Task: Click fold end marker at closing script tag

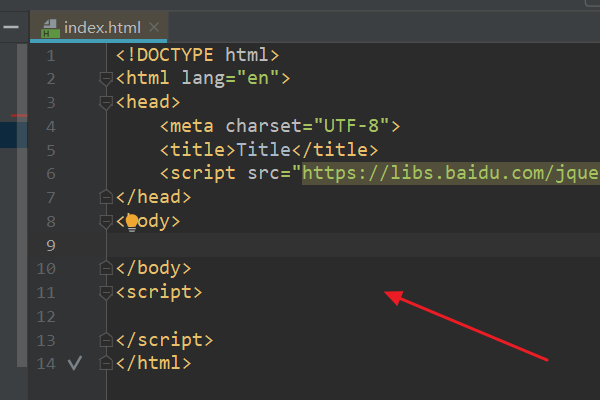Action: (x=106, y=340)
